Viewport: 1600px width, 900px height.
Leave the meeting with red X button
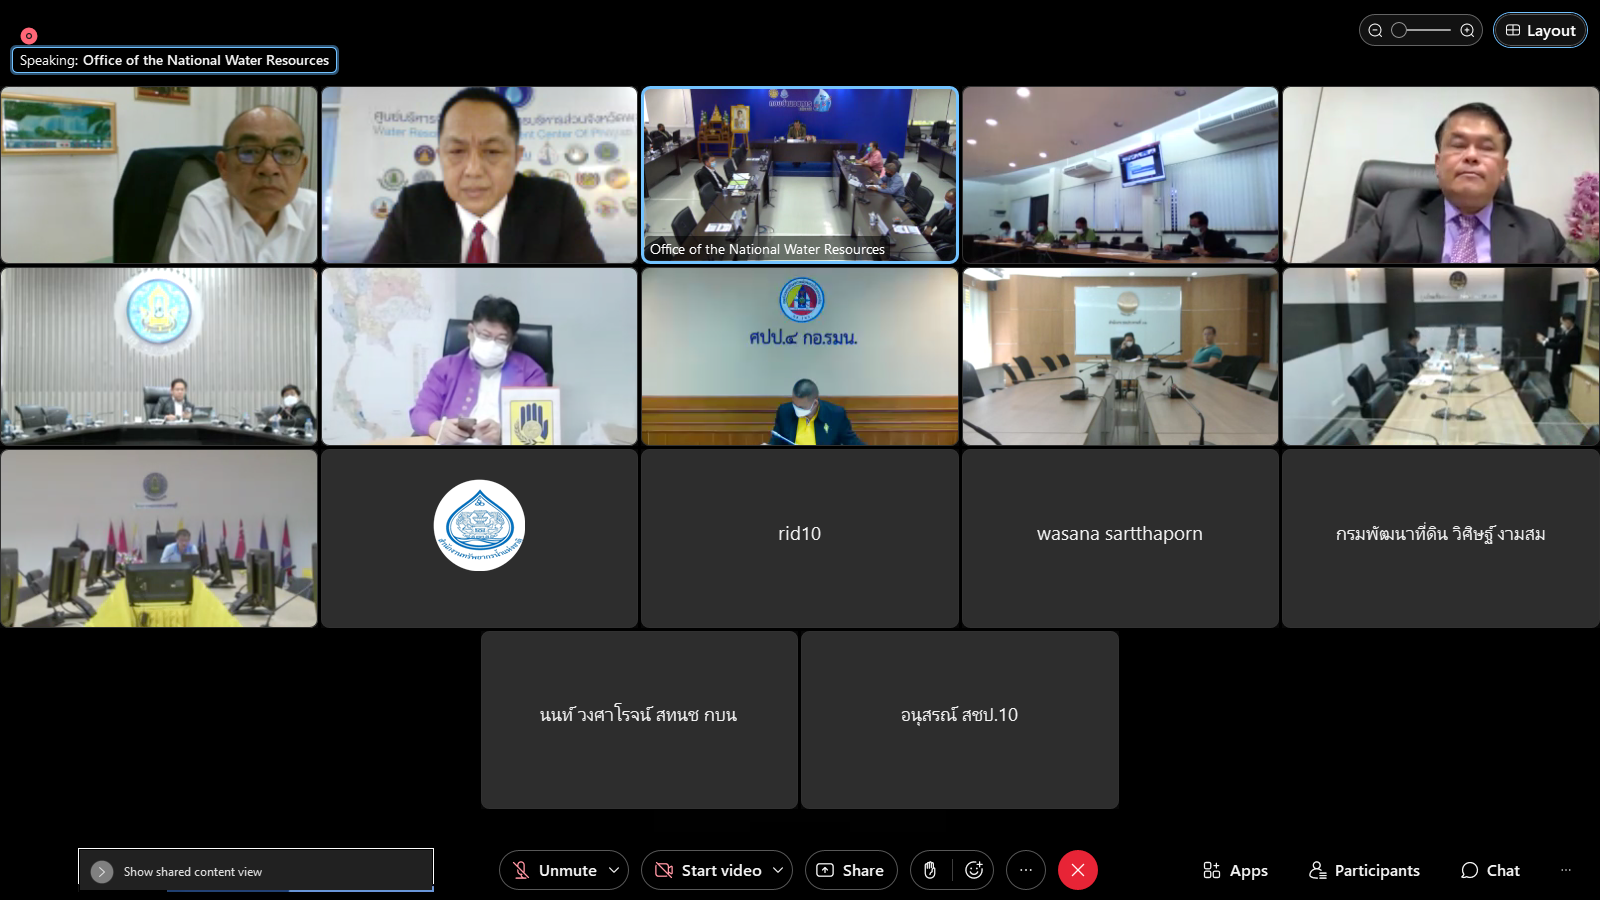(1078, 870)
